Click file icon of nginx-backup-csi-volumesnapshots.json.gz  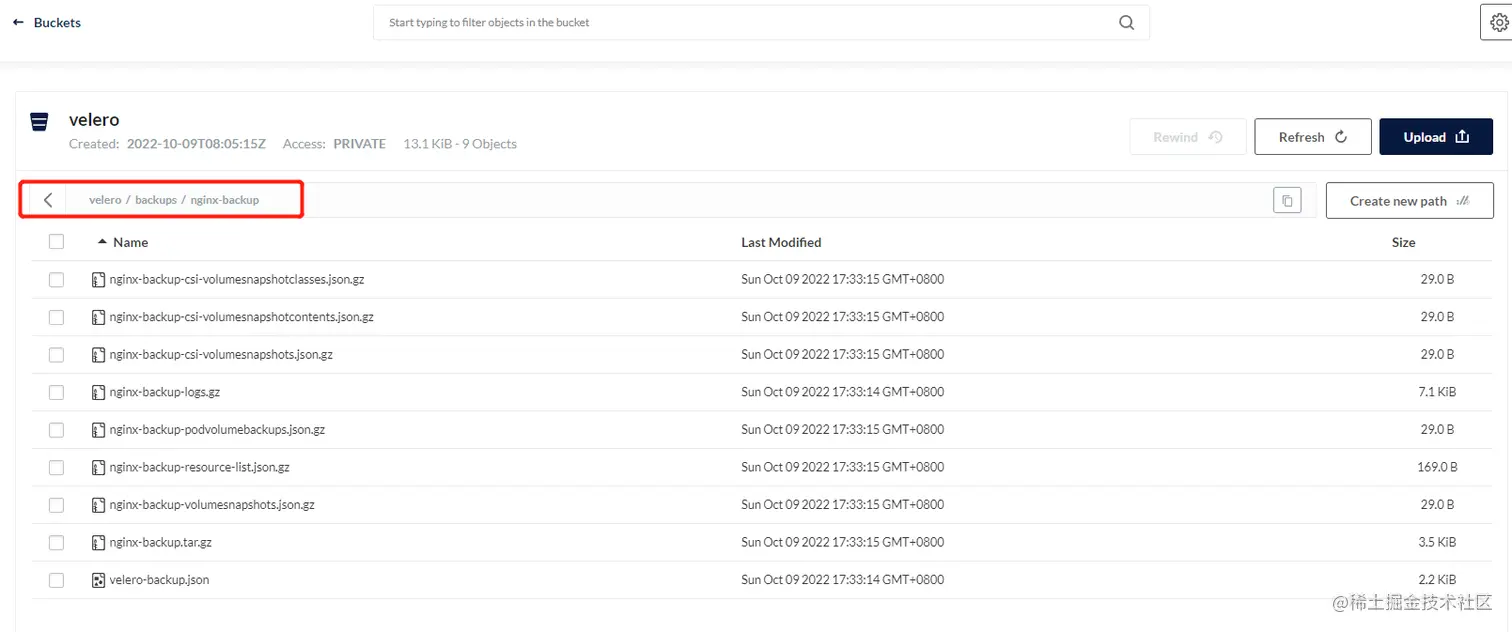98,355
